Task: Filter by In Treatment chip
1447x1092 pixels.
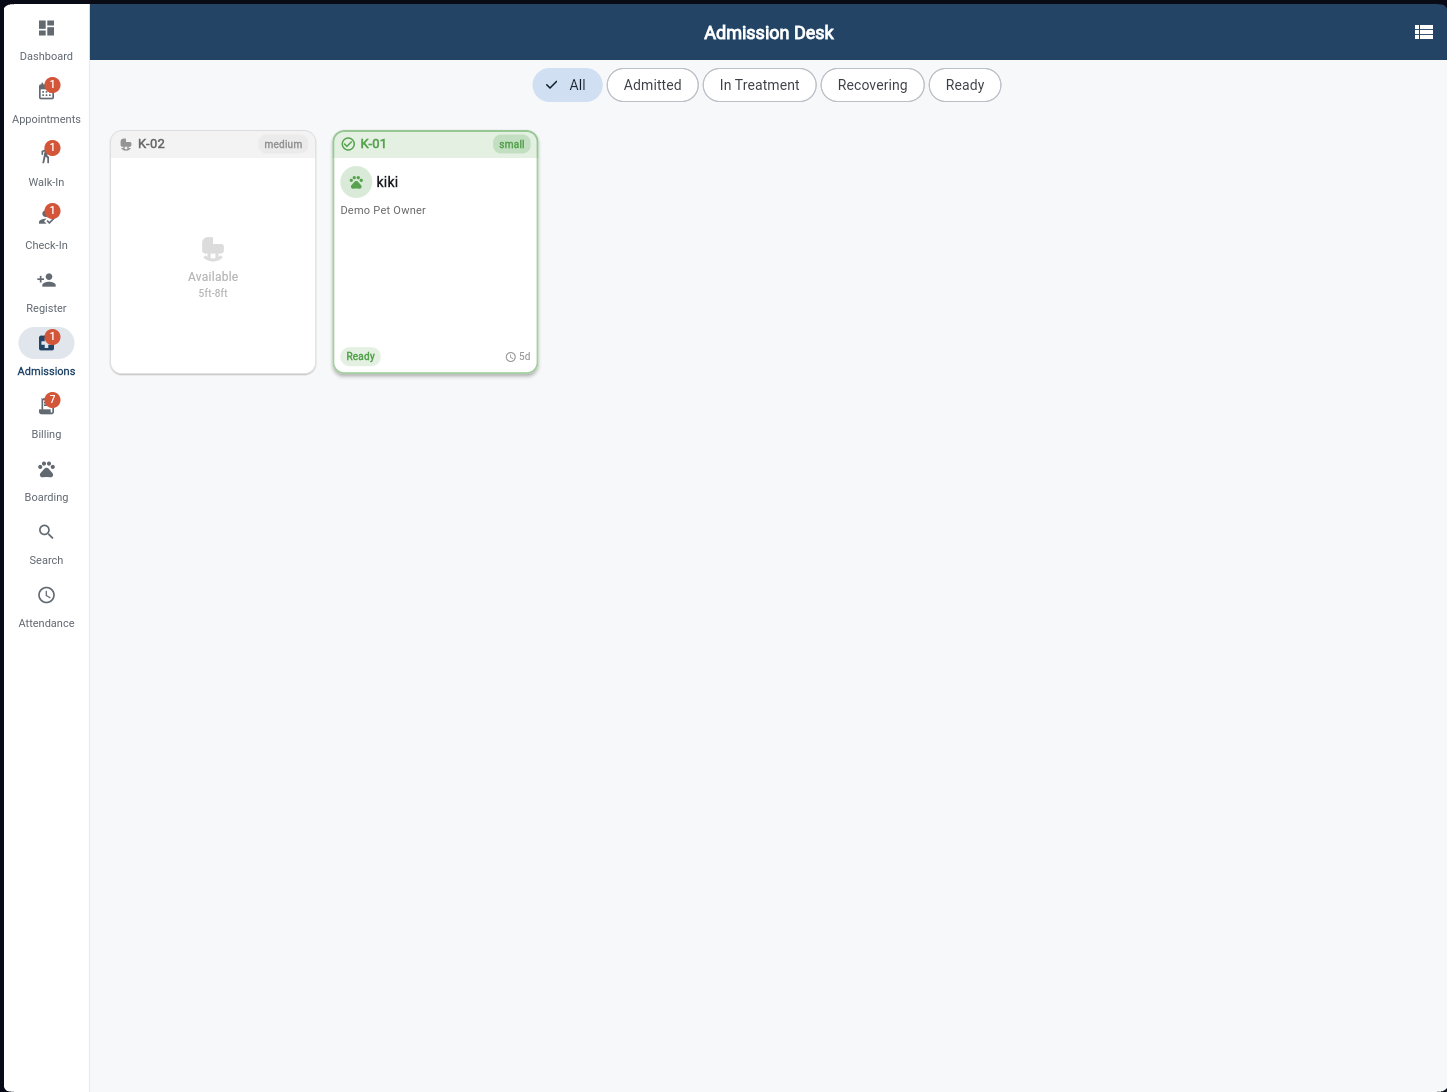Action: click(759, 85)
